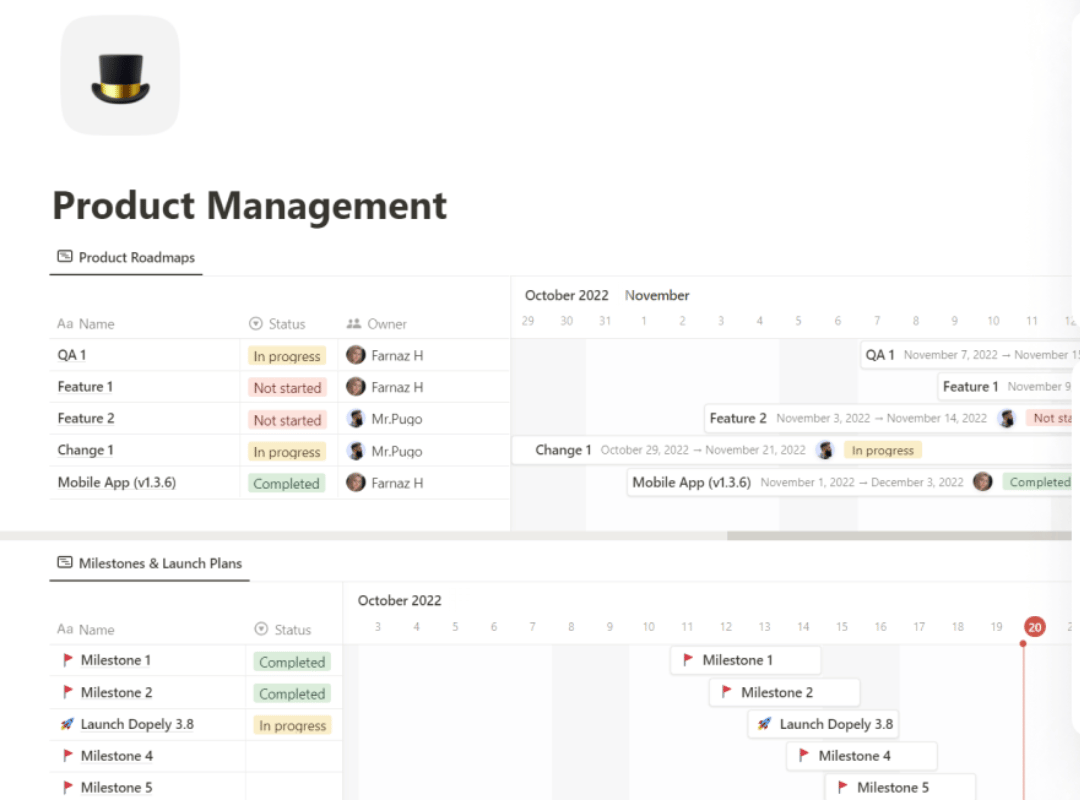Click Farnaz H's avatar on the QA 1 row
This screenshot has height=800, width=1080.
[x=357, y=355]
